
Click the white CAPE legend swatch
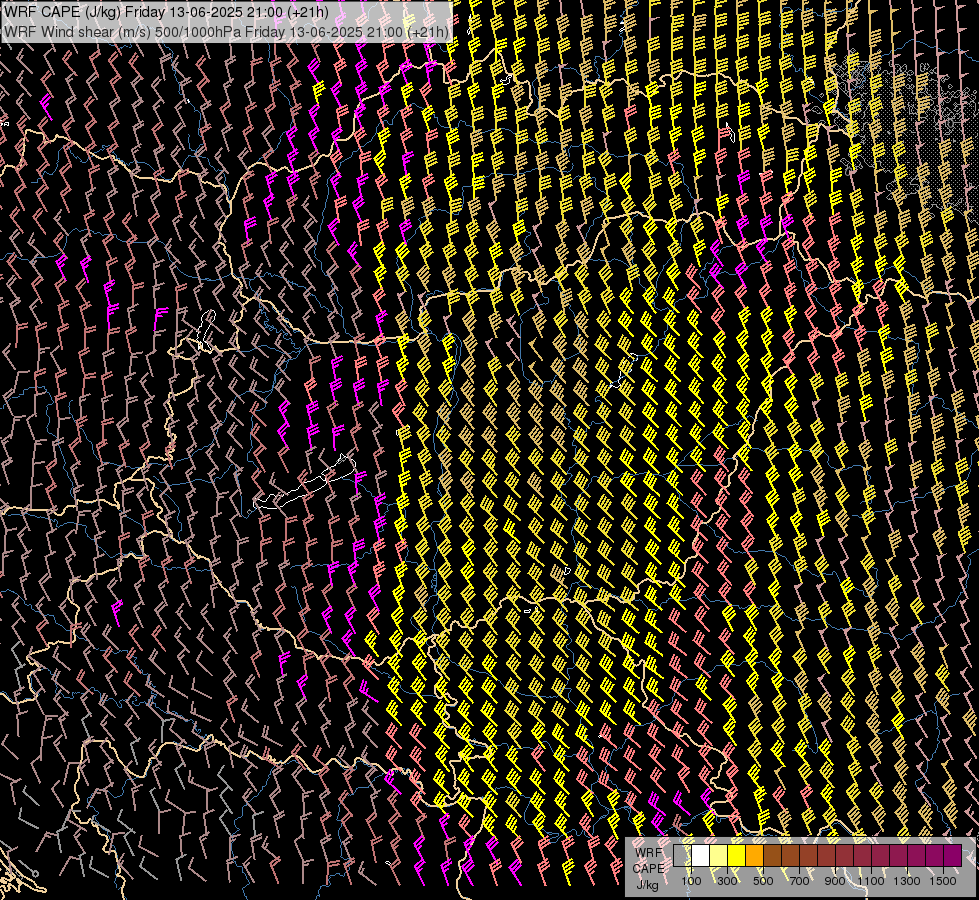701,856
